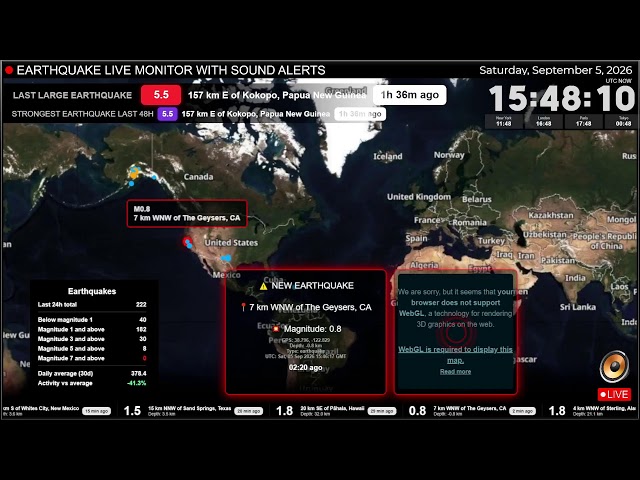Click the UTC NOW label
Viewport: 640px width, 480px height.
(618, 81)
